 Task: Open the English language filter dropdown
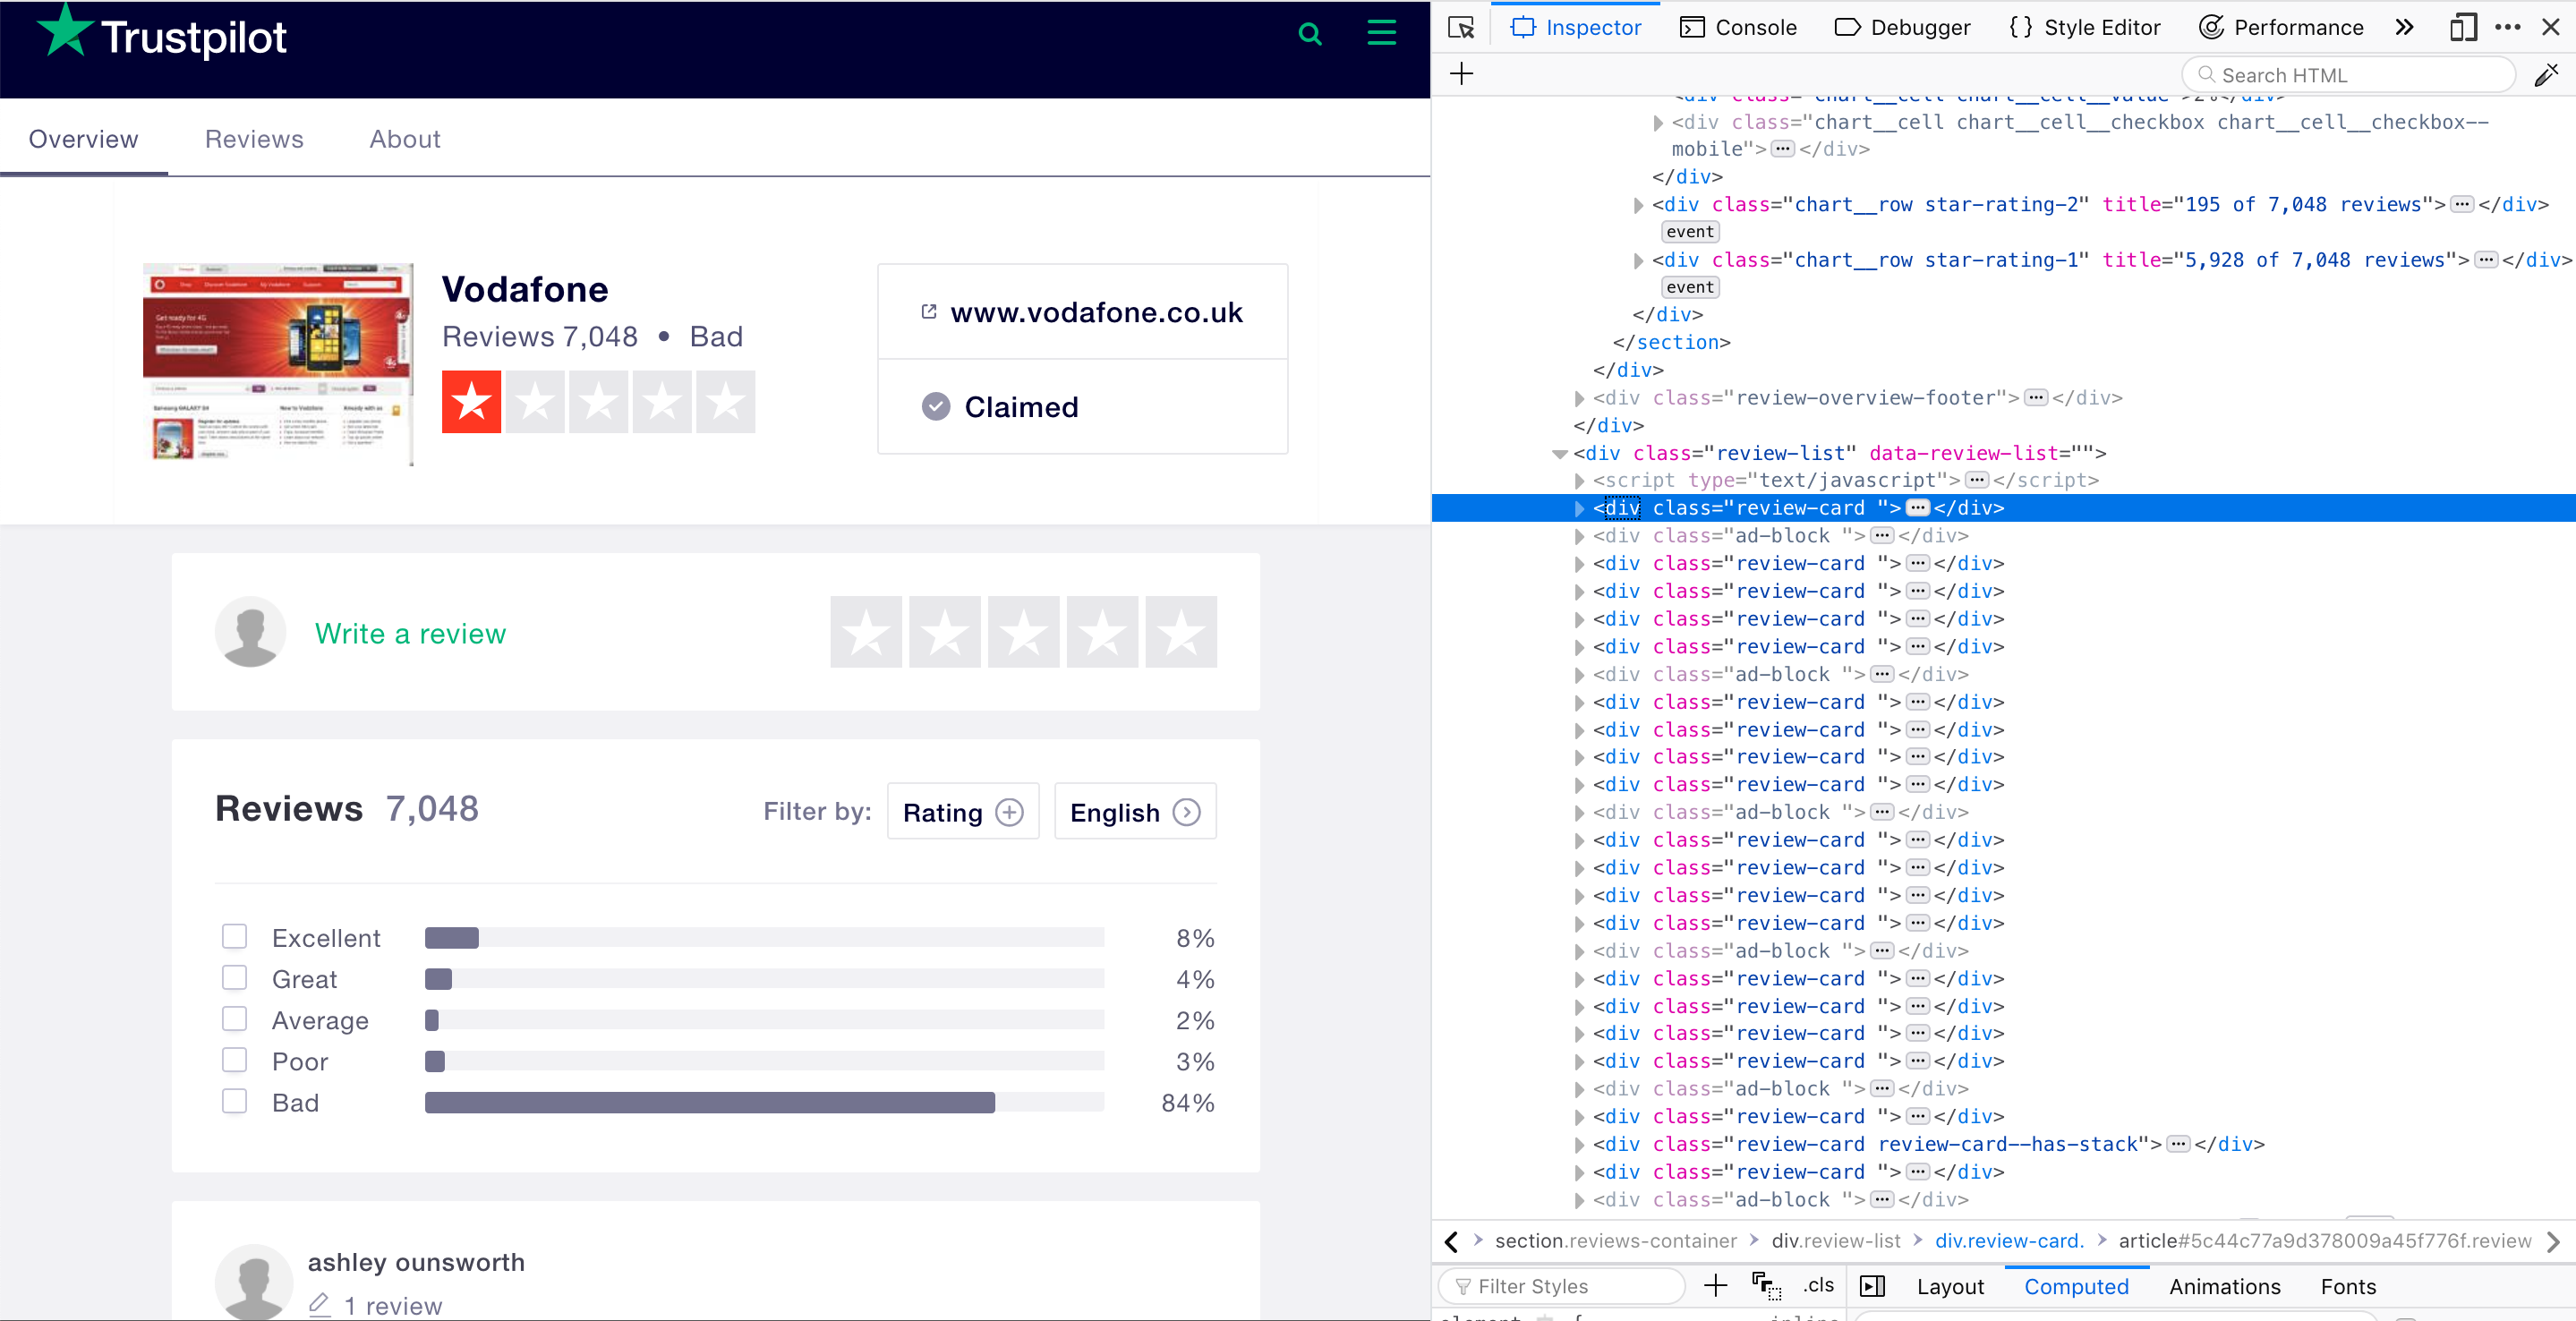[x=1134, y=812]
